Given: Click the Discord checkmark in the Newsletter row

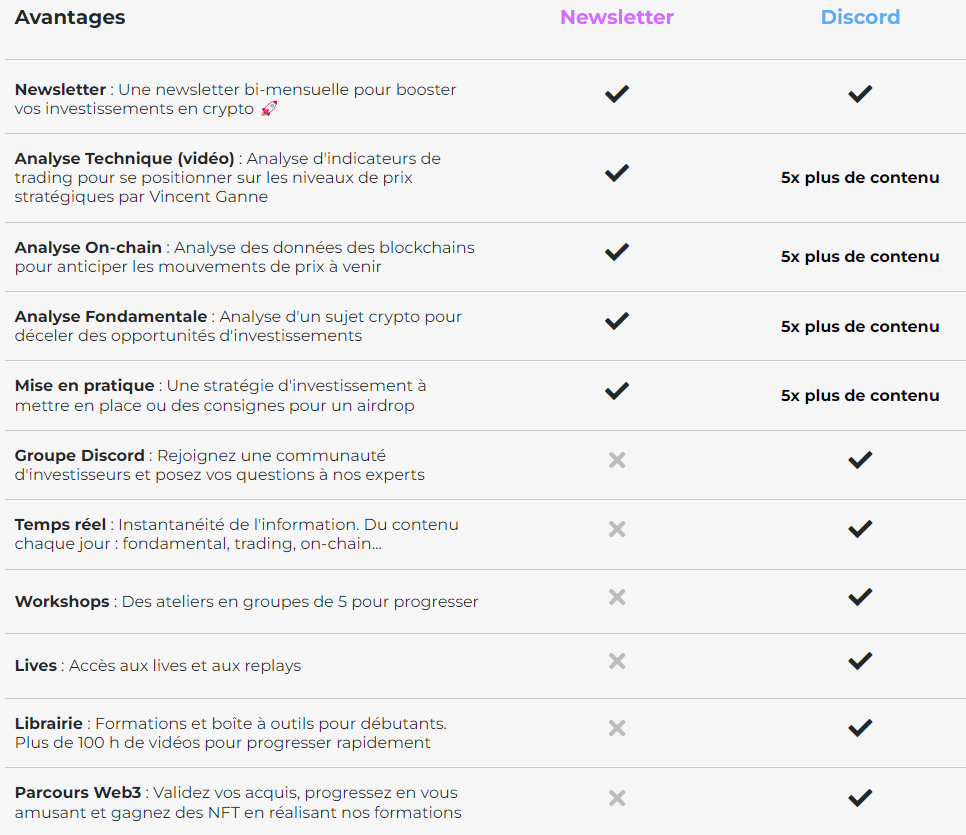Looking at the screenshot, I should 860,94.
